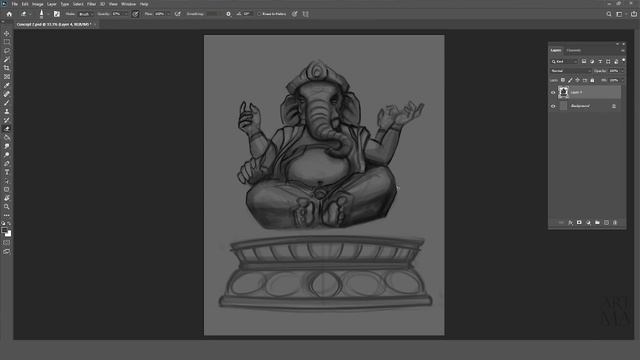Select the Move tool

pos(7,33)
